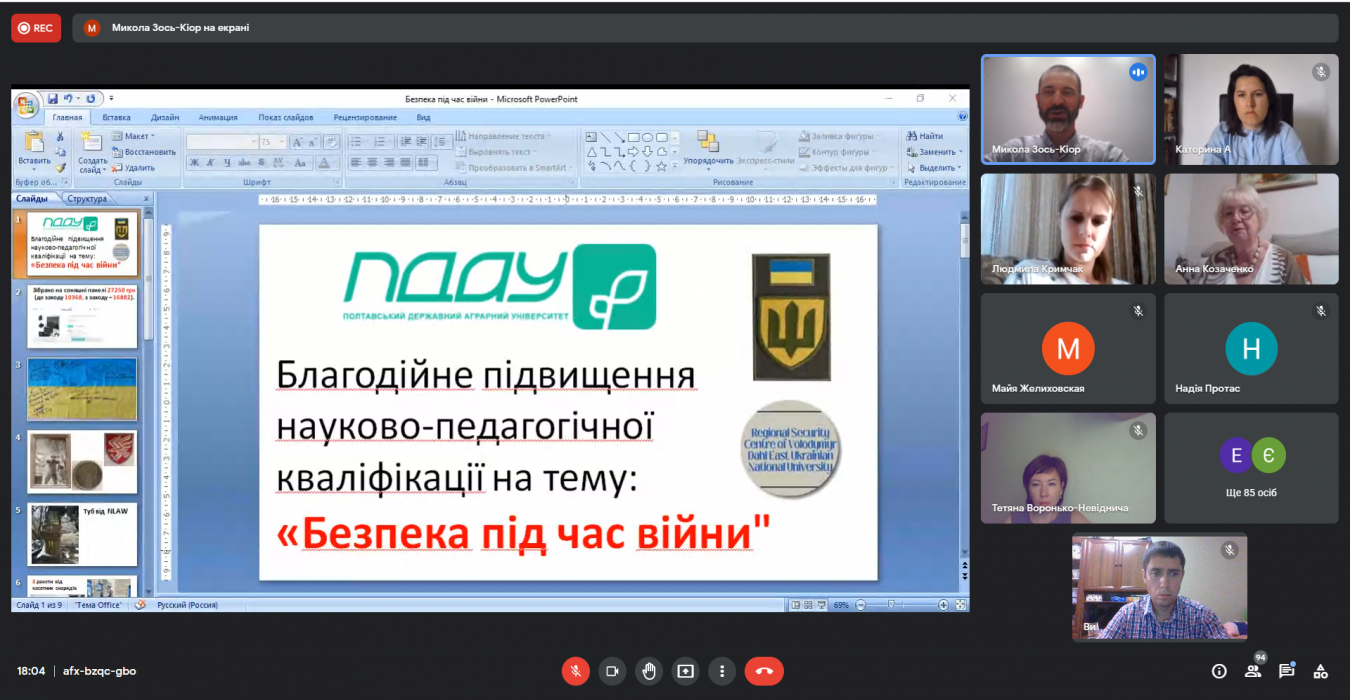Select the rectangle shape in the shapes gallery

[x=634, y=137]
